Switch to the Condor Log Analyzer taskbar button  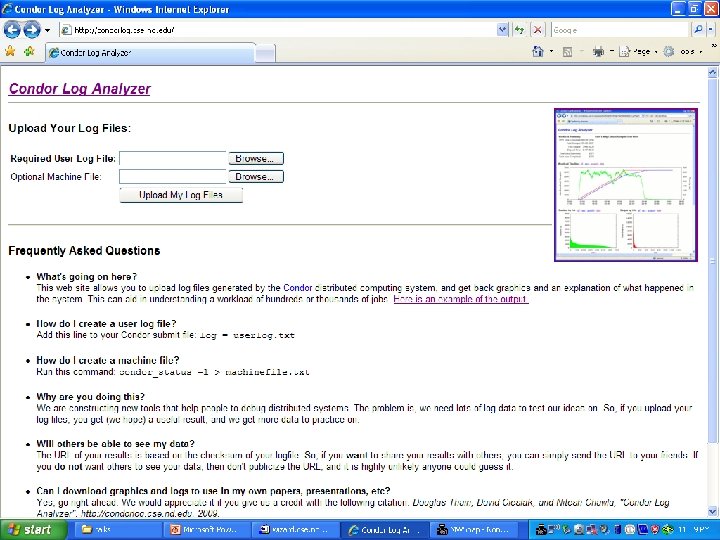pyautogui.click(x=385, y=530)
